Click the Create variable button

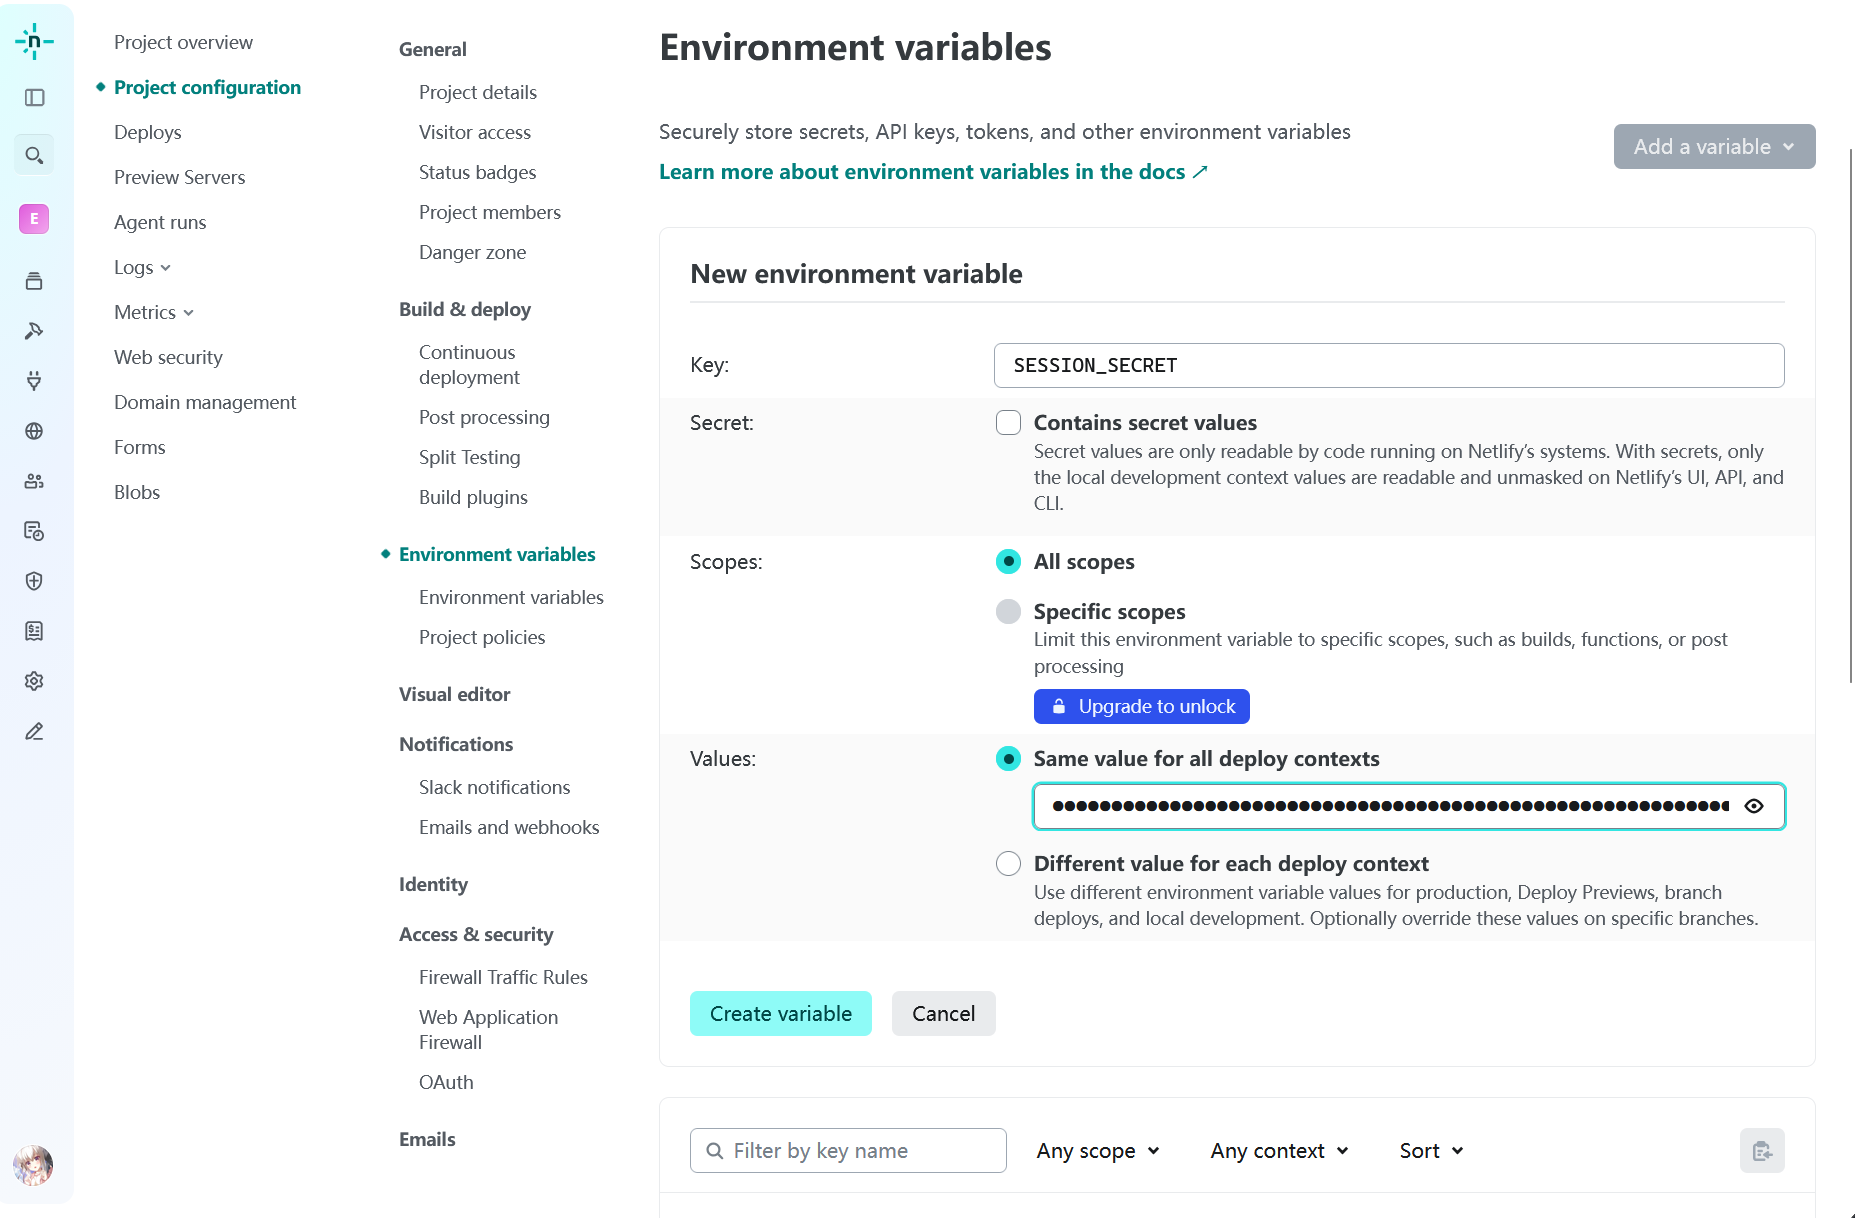point(780,1014)
